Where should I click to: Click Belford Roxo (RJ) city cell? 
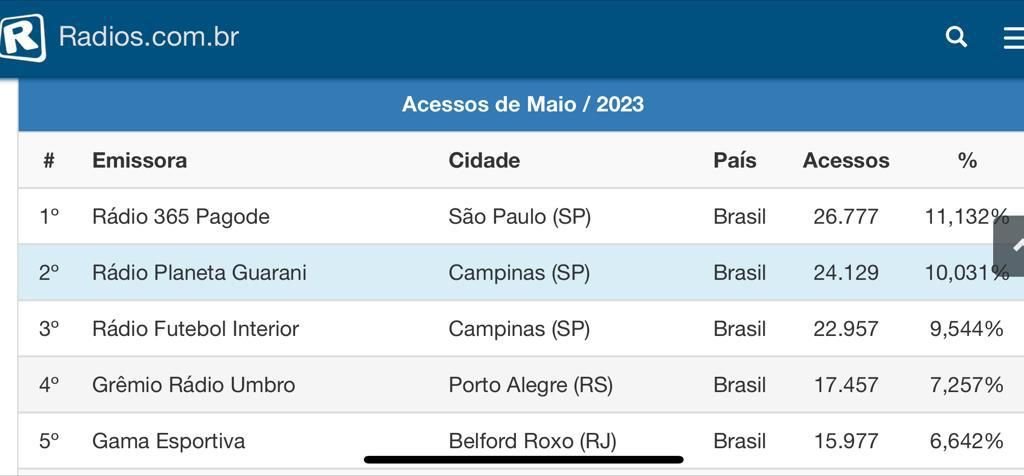pyautogui.click(x=532, y=441)
